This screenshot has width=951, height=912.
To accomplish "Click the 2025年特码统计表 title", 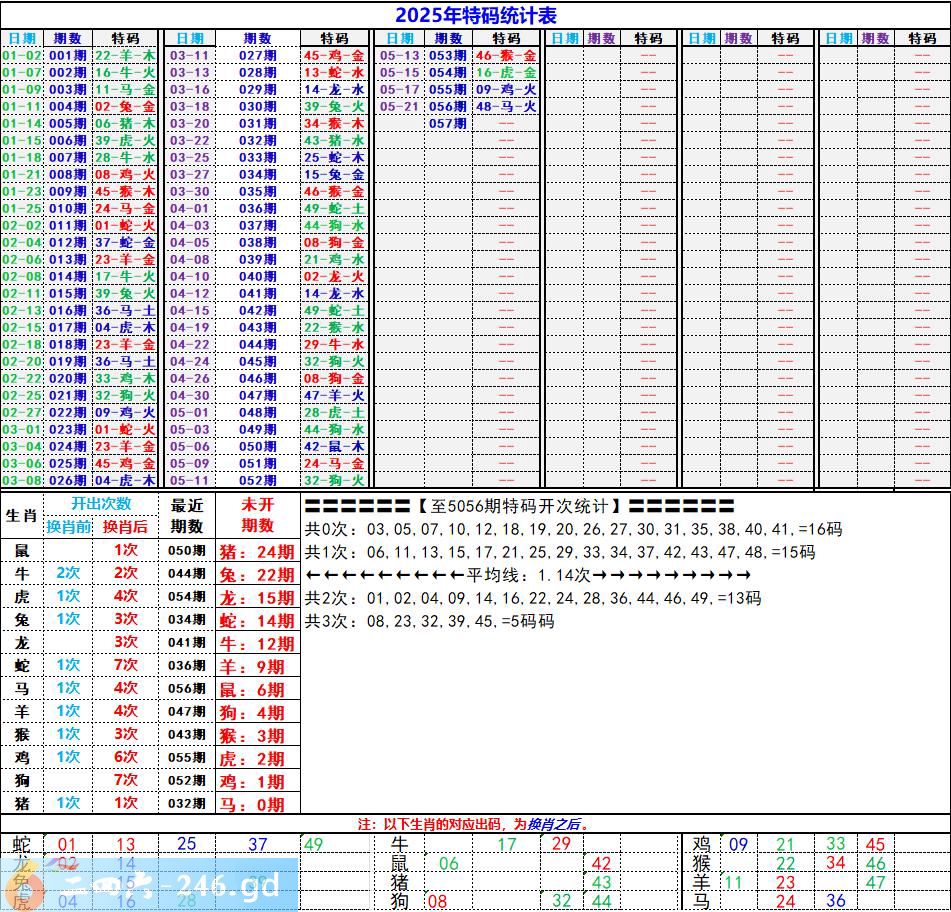I will coord(475,15).
